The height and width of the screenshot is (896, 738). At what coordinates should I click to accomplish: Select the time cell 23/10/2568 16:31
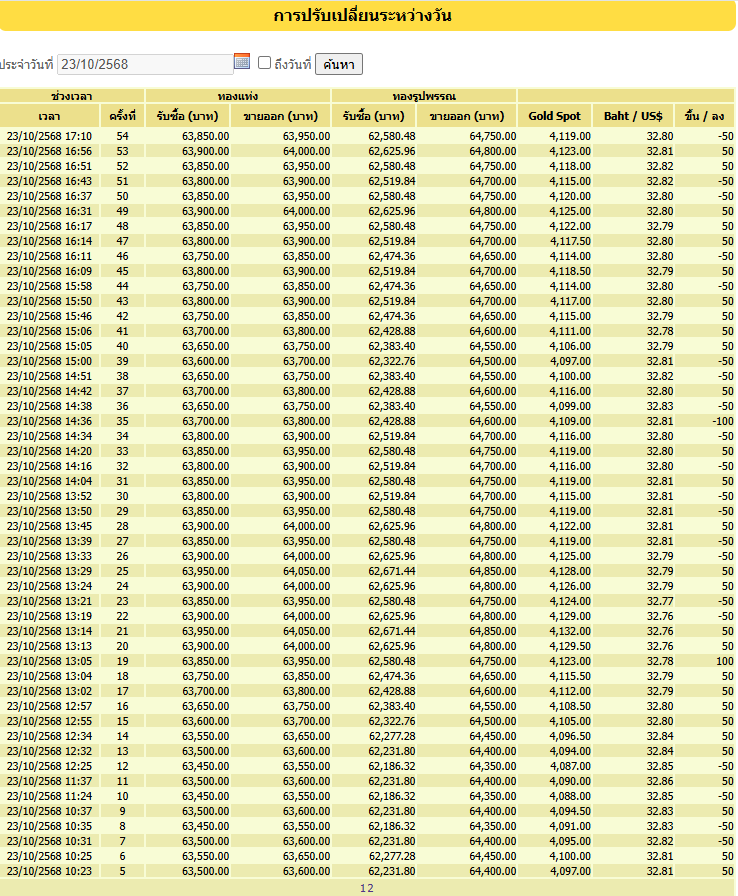[49, 211]
